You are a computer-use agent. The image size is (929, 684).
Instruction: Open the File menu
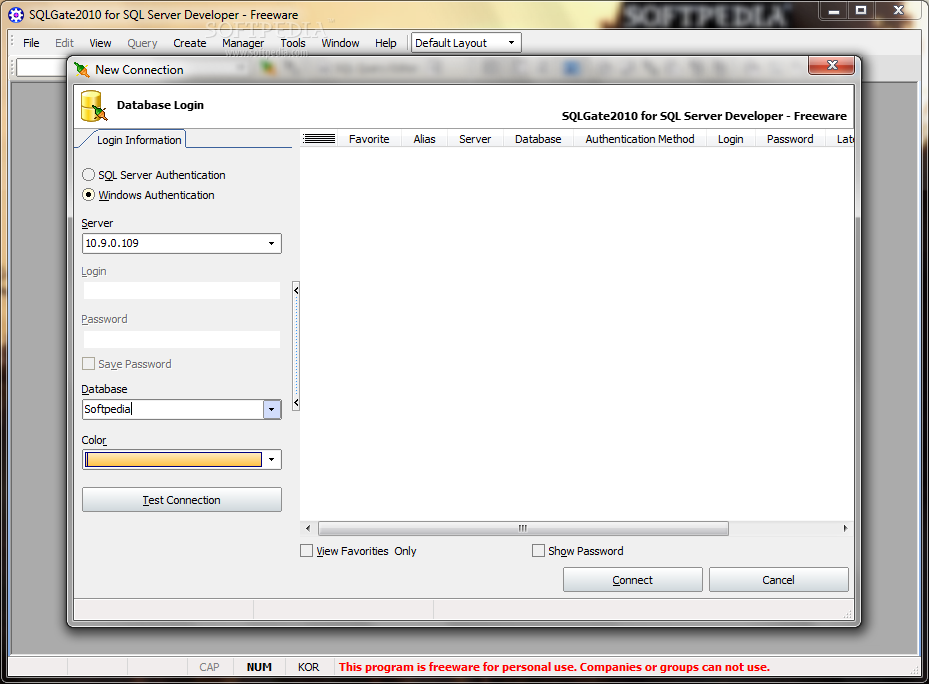[31, 43]
